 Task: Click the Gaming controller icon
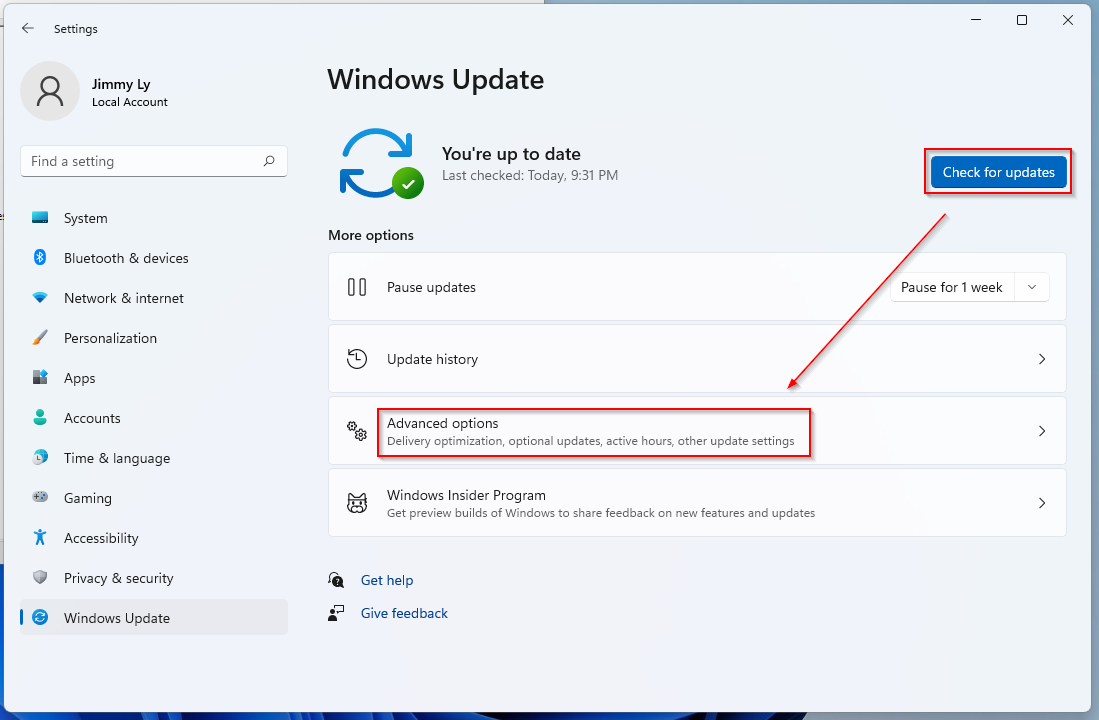40,497
